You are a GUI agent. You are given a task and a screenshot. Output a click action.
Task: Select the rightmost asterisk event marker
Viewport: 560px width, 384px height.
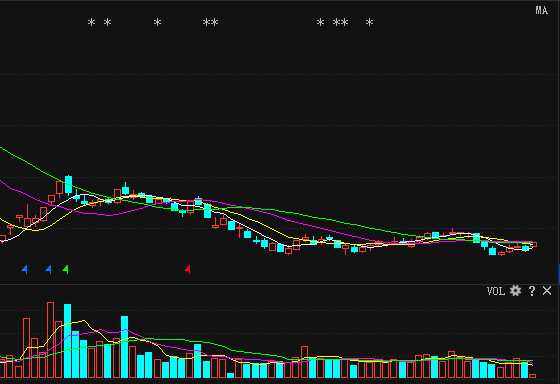click(369, 23)
